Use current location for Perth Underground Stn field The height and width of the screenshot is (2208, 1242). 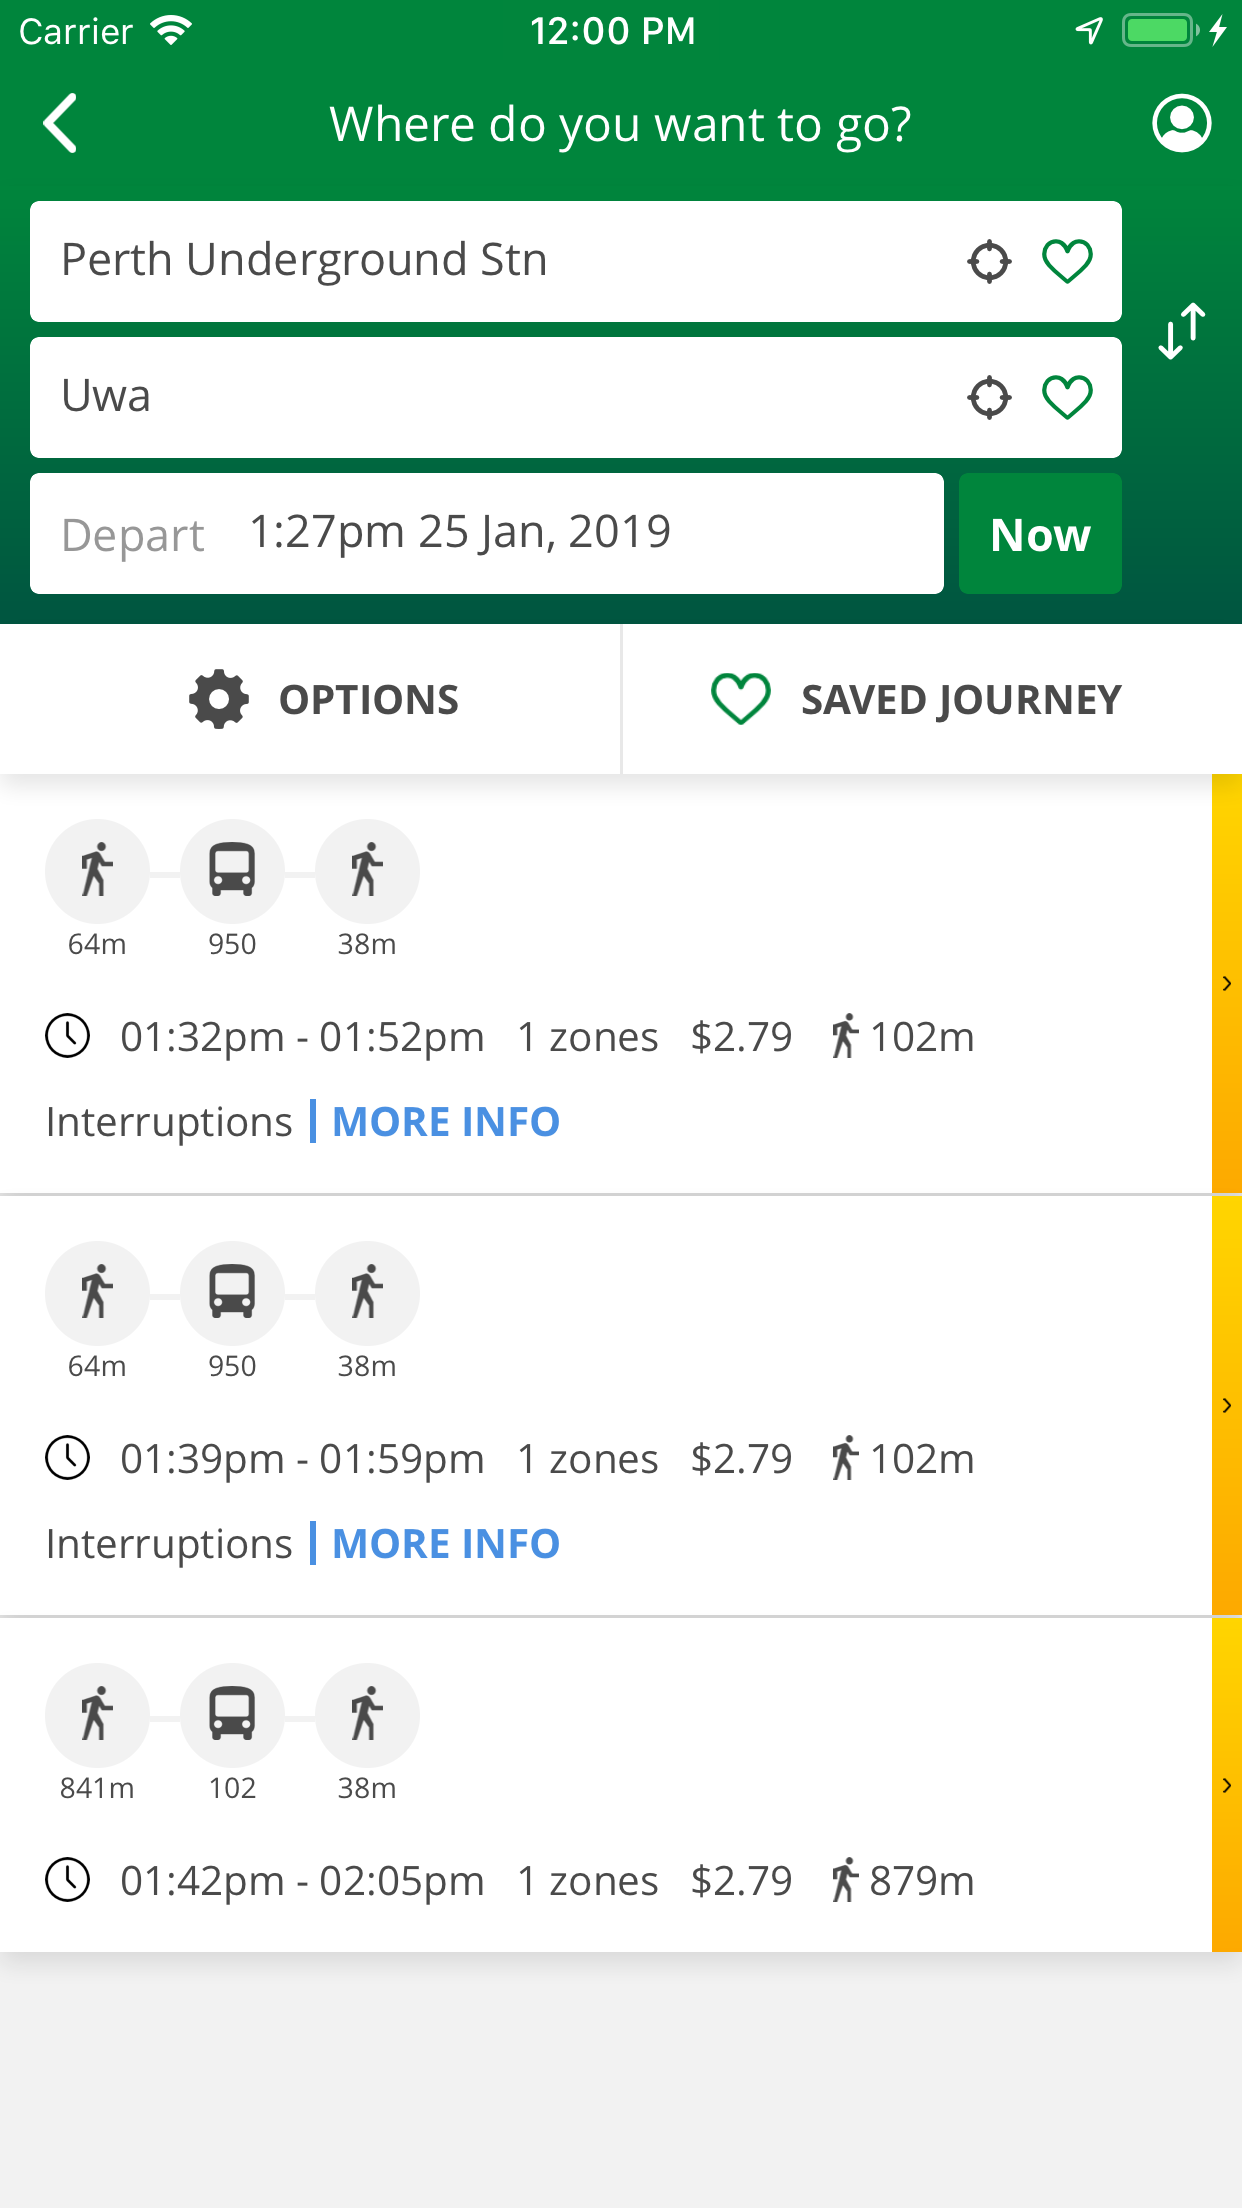[x=989, y=262]
